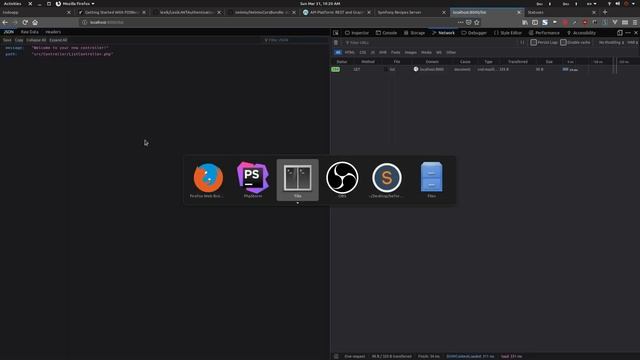Select the Getting Started browser tab
This screenshot has width=640, height=360.
click(111, 12)
